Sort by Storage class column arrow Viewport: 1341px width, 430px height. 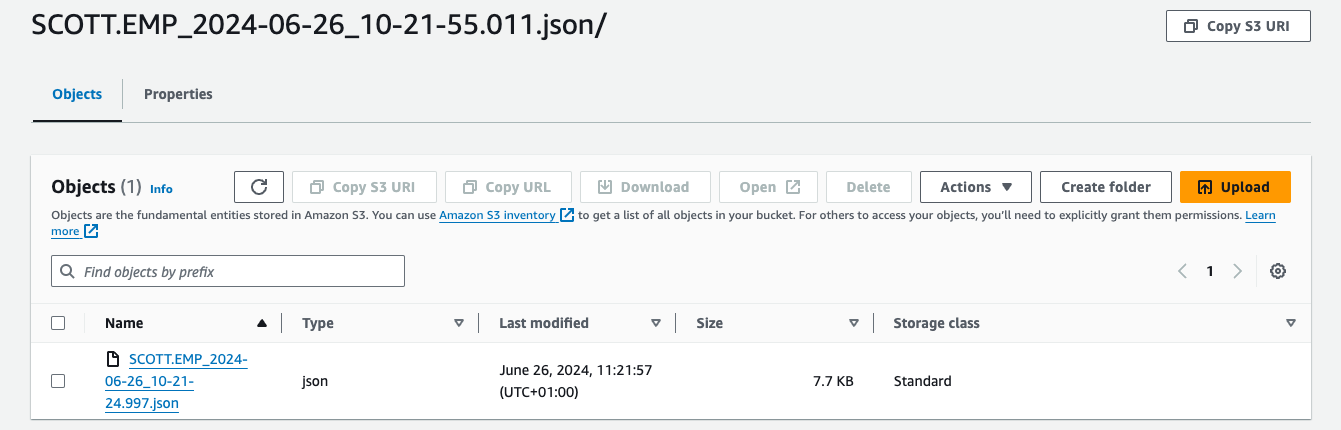(1291, 323)
